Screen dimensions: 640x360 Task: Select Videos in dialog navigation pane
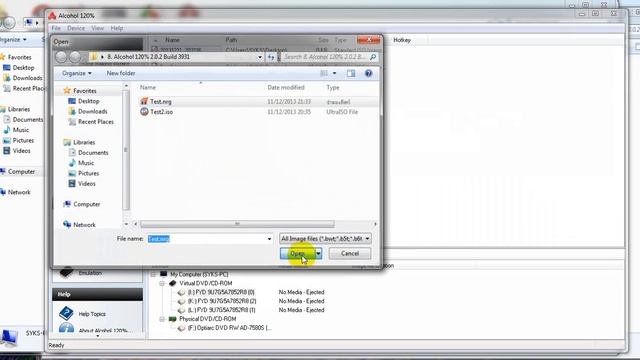coord(87,184)
